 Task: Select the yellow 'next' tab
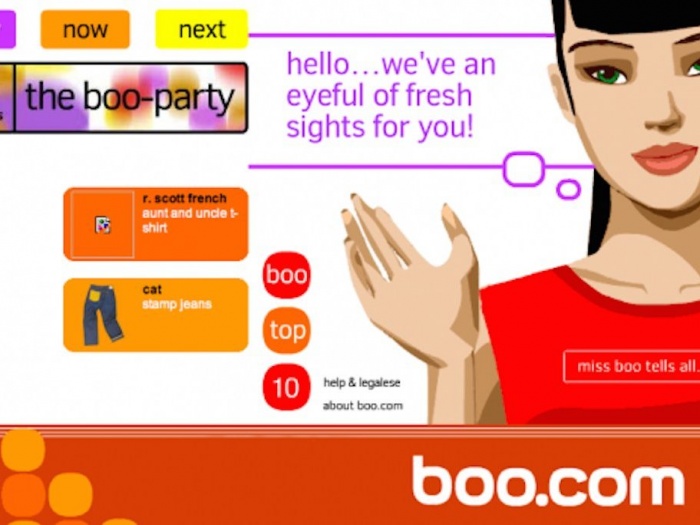click(201, 29)
